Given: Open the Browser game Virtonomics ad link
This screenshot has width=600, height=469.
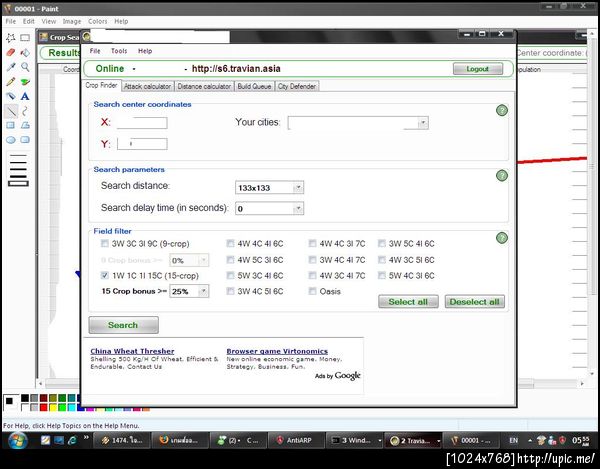Looking at the screenshot, I should (x=277, y=351).
